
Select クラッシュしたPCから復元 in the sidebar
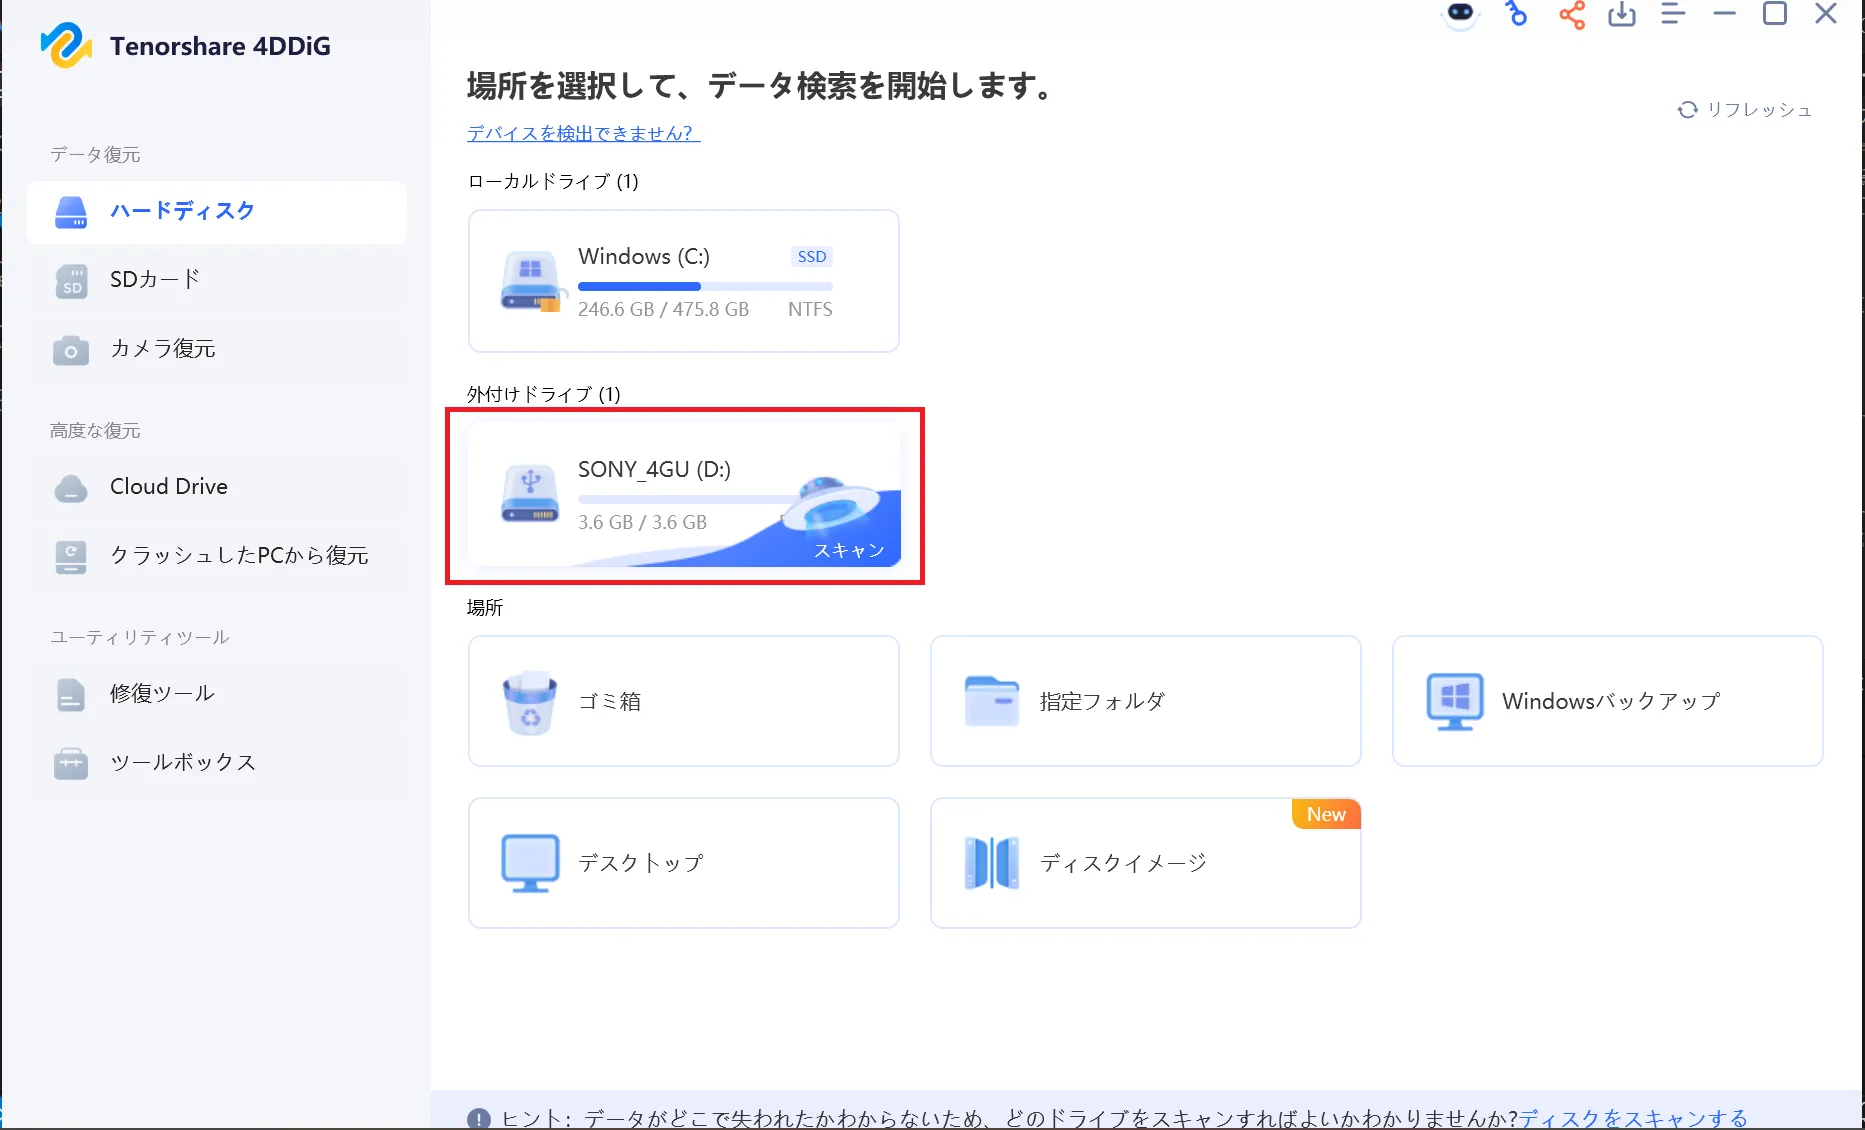click(70, 557)
